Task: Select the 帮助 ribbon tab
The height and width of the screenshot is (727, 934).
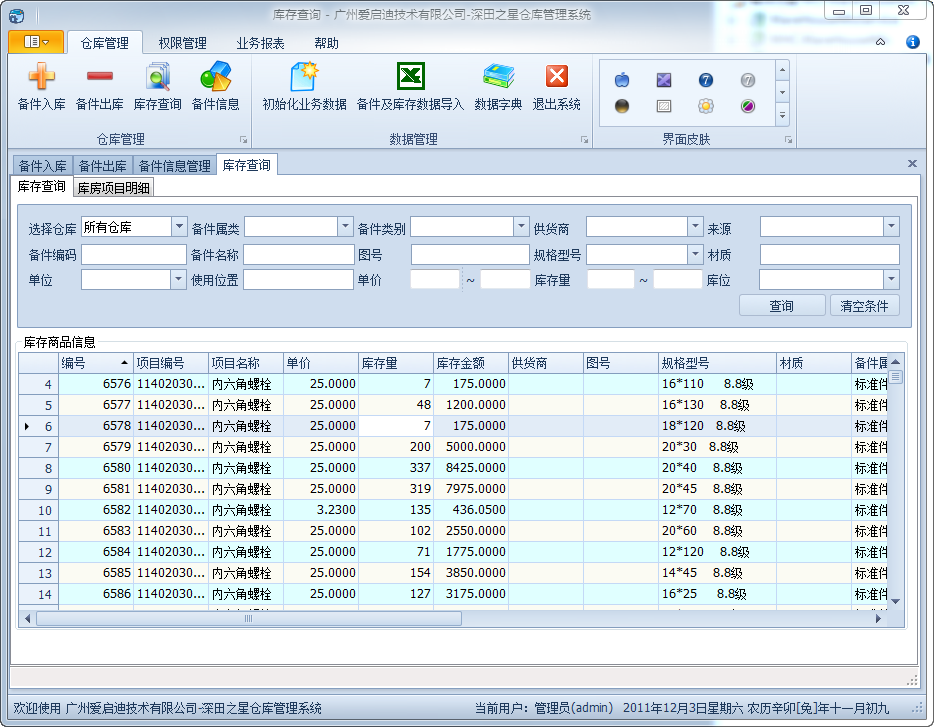Action: pyautogui.click(x=326, y=43)
